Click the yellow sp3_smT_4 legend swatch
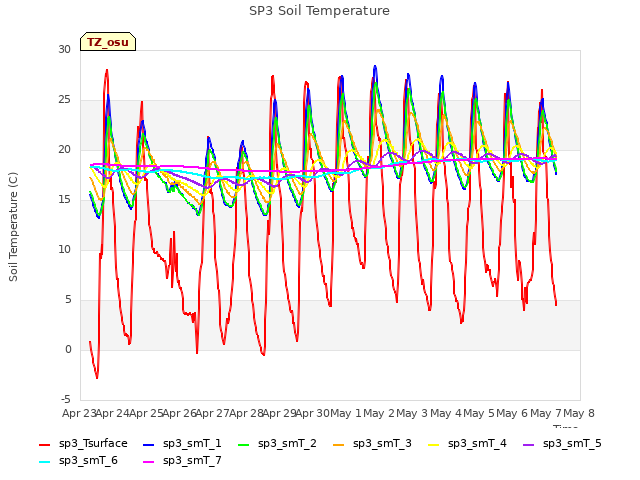640x480 pixels. pos(434,444)
